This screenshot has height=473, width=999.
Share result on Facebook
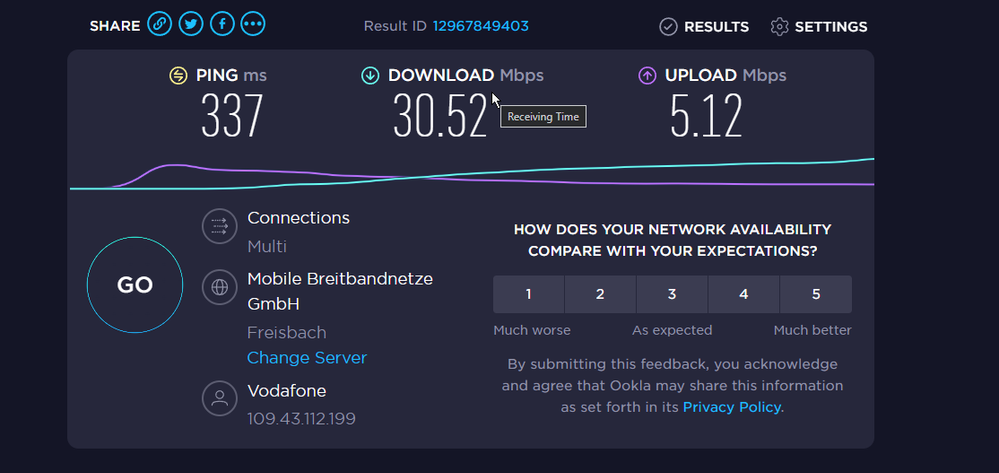click(222, 25)
